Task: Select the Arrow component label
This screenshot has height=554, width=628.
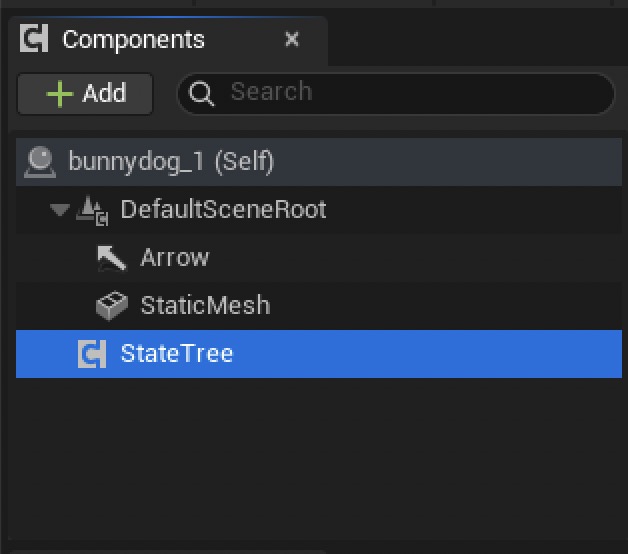Action: [x=175, y=258]
